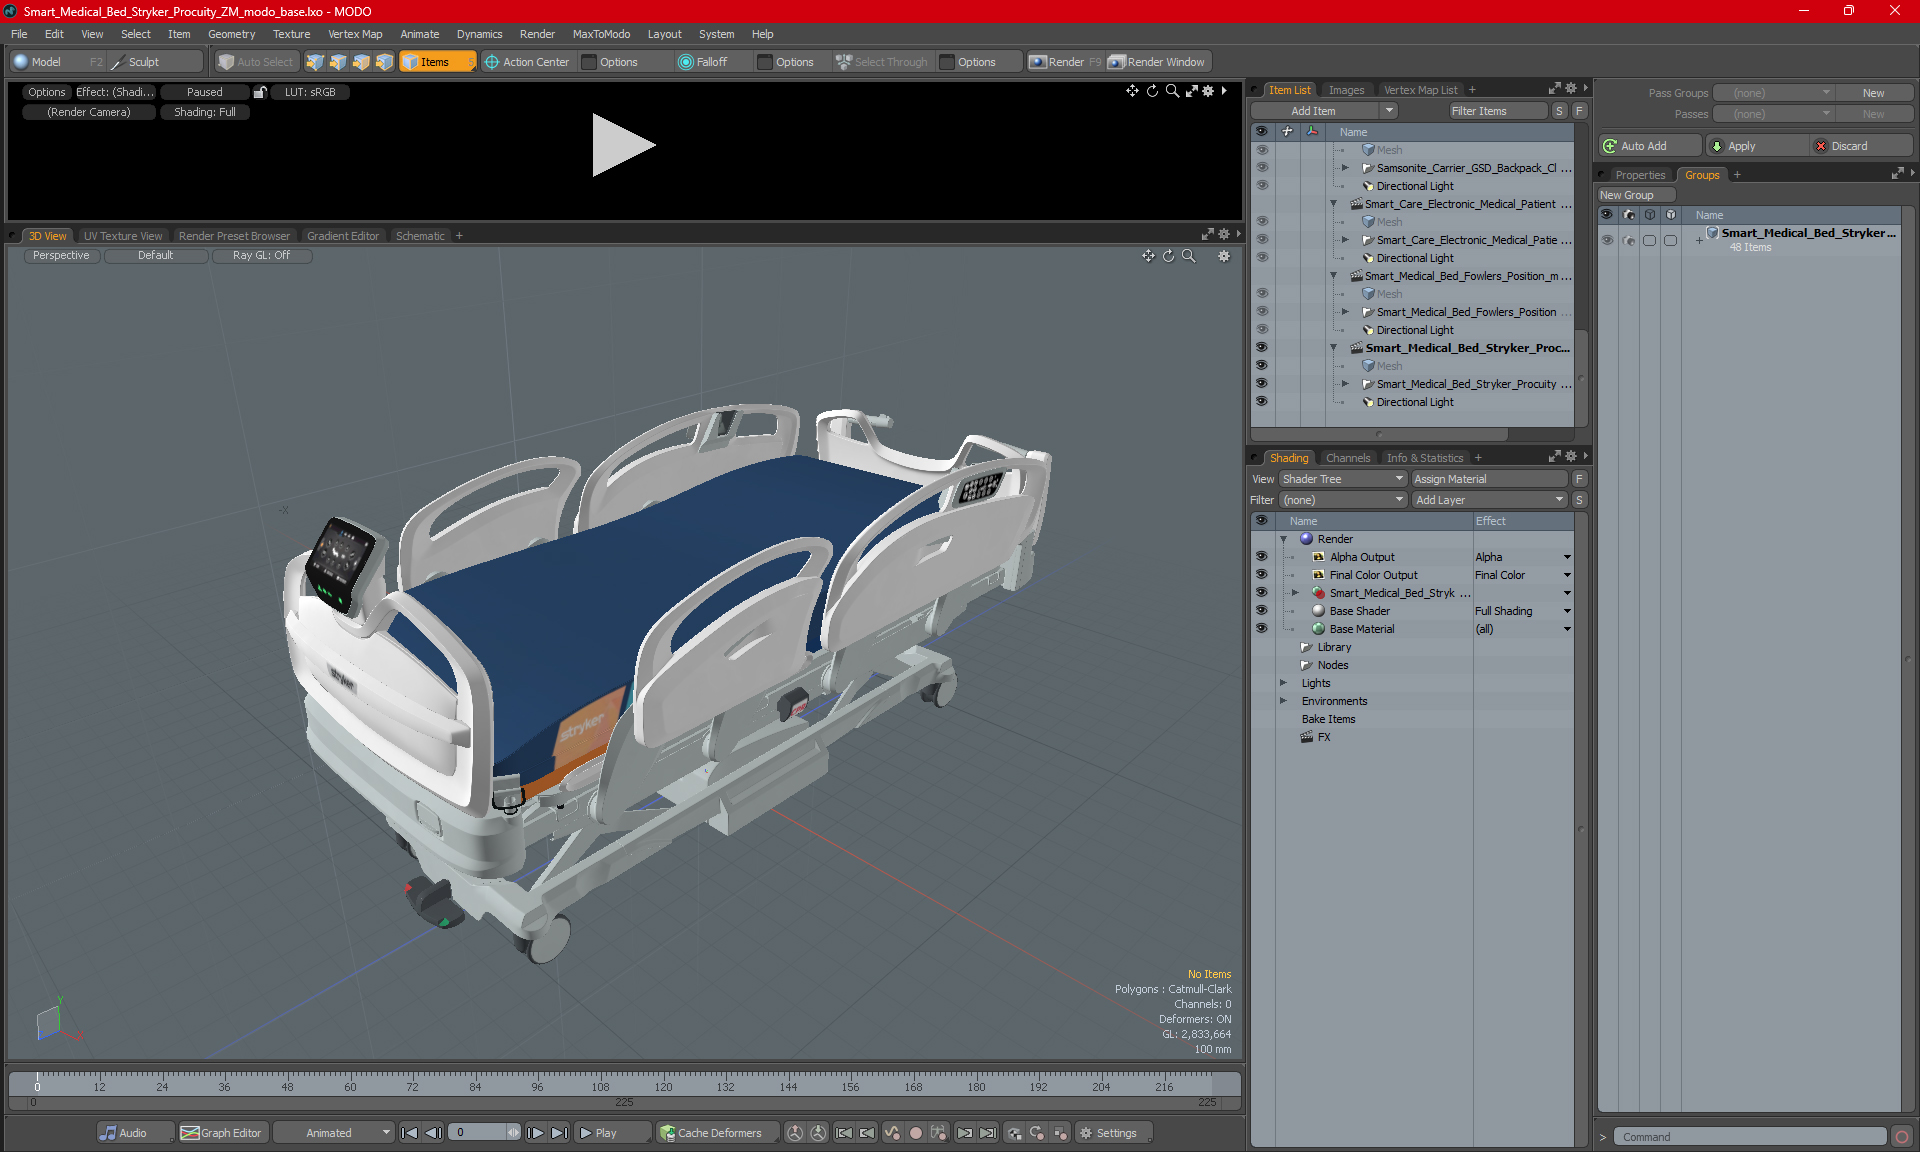Click the Command input field

pos(1750,1137)
